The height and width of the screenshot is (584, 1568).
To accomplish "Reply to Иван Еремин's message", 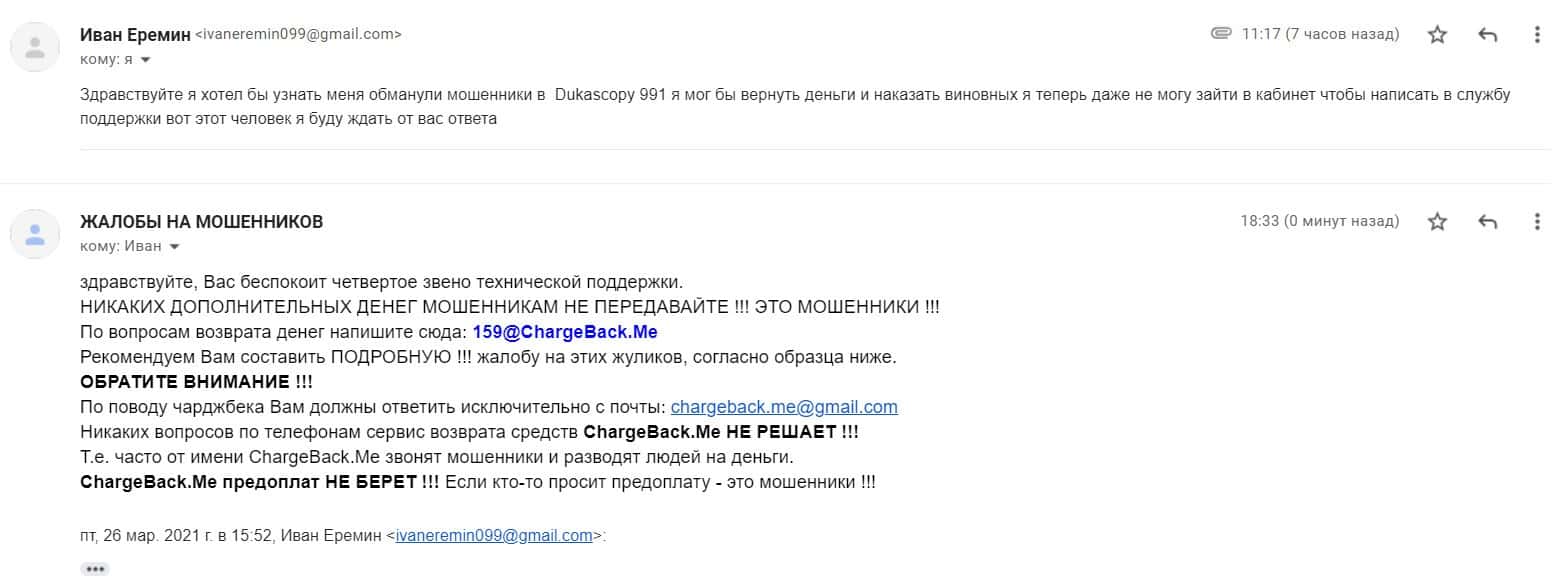I will (1487, 35).
